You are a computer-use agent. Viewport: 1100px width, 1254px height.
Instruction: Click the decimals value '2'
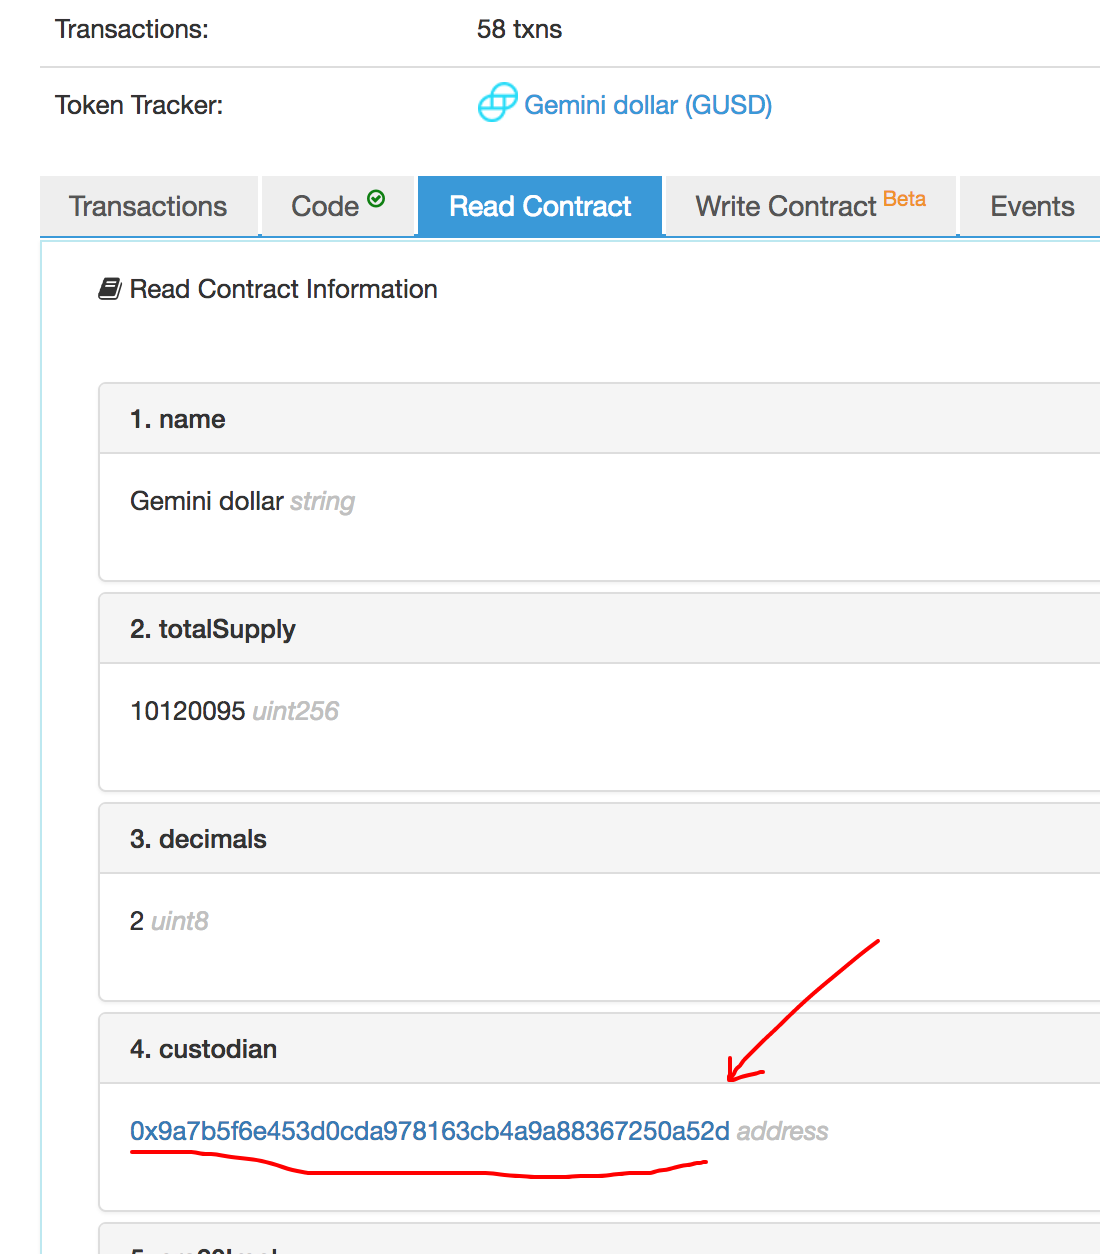pyautogui.click(x=137, y=921)
